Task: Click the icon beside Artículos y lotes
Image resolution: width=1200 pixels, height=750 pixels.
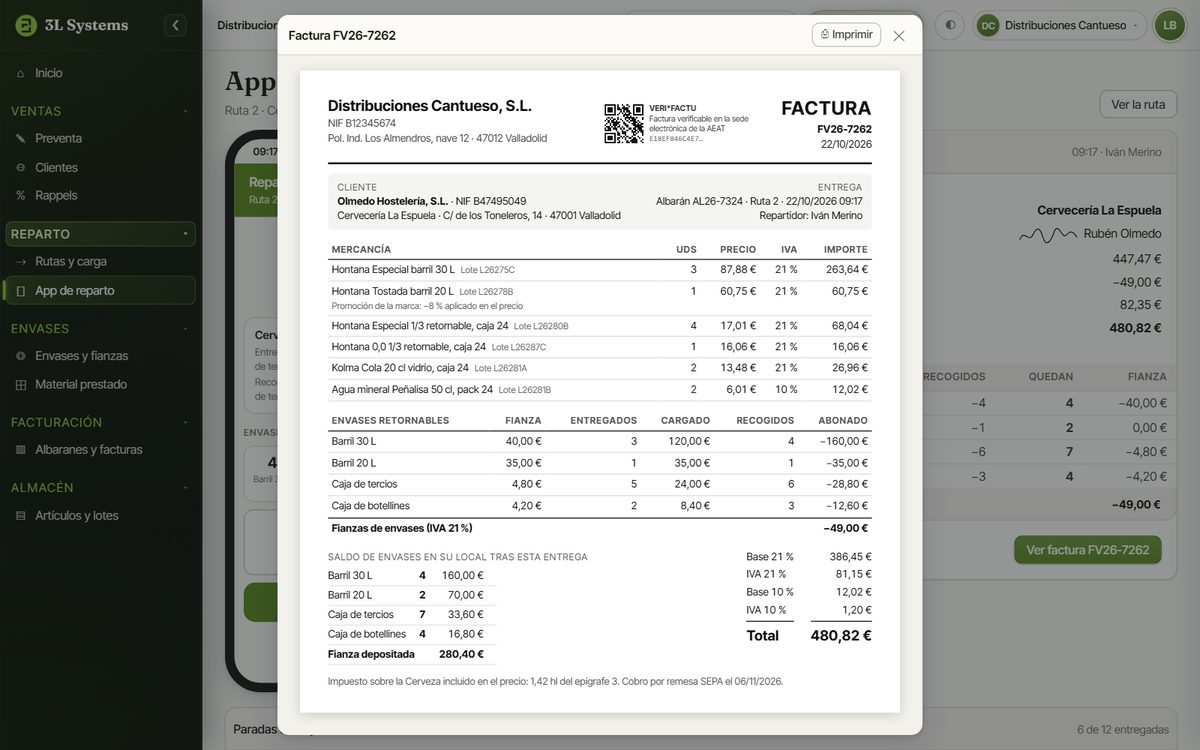Action: tap(21, 516)
